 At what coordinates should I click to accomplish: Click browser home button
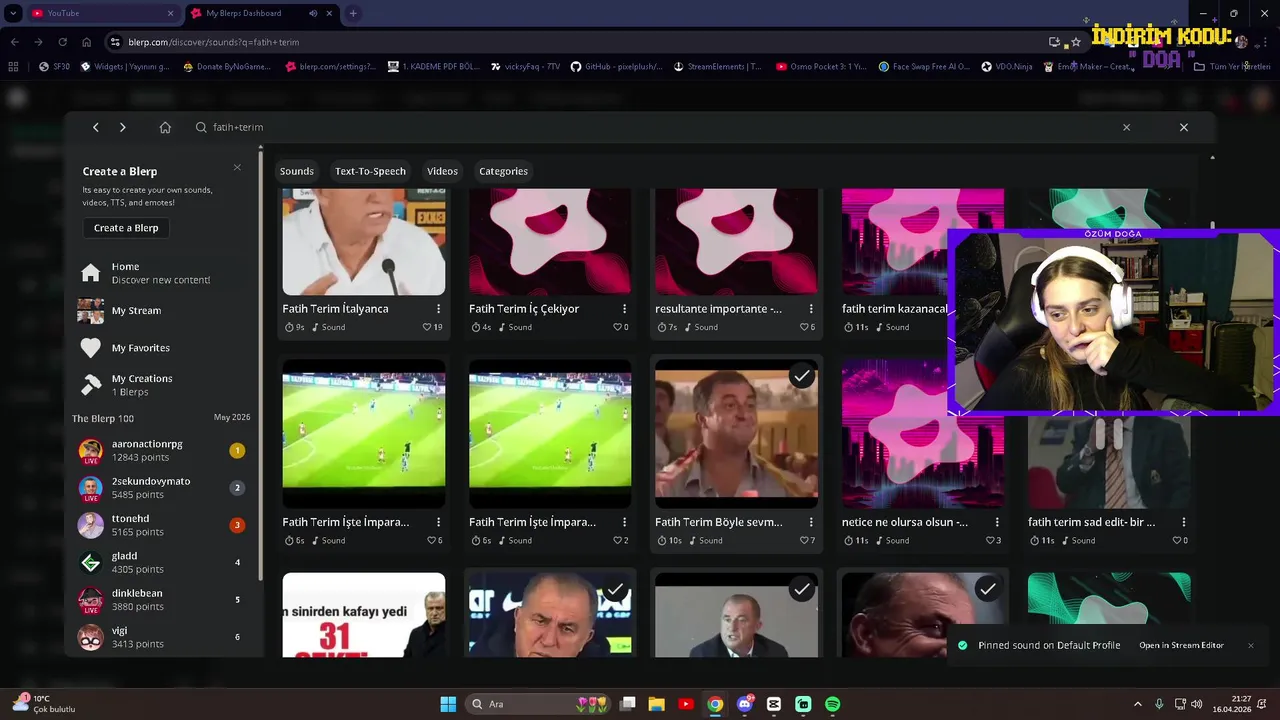87,42
